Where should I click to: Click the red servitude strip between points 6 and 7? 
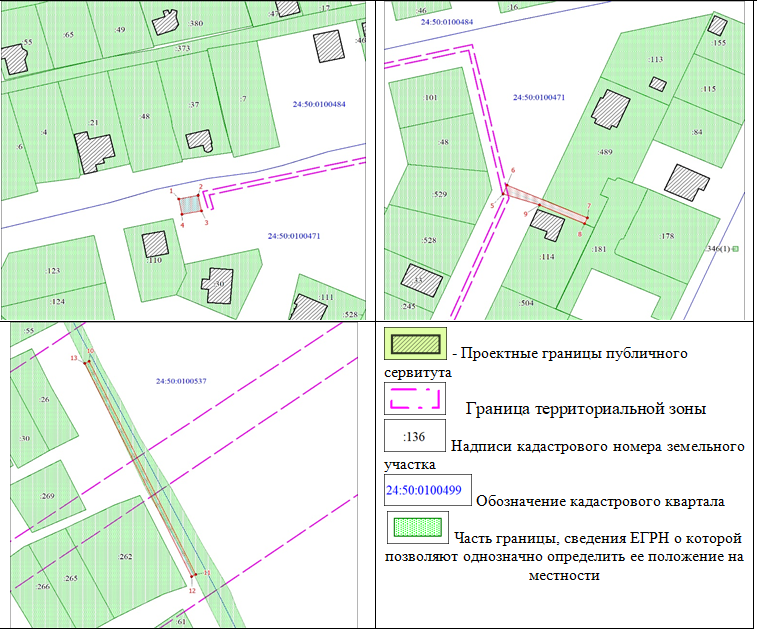[546, 205]
